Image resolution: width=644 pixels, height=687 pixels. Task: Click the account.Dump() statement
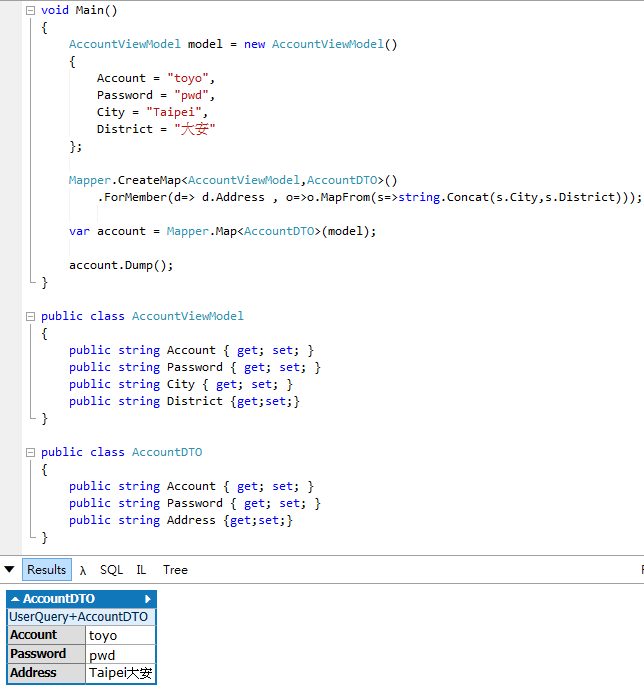(121, 265)
